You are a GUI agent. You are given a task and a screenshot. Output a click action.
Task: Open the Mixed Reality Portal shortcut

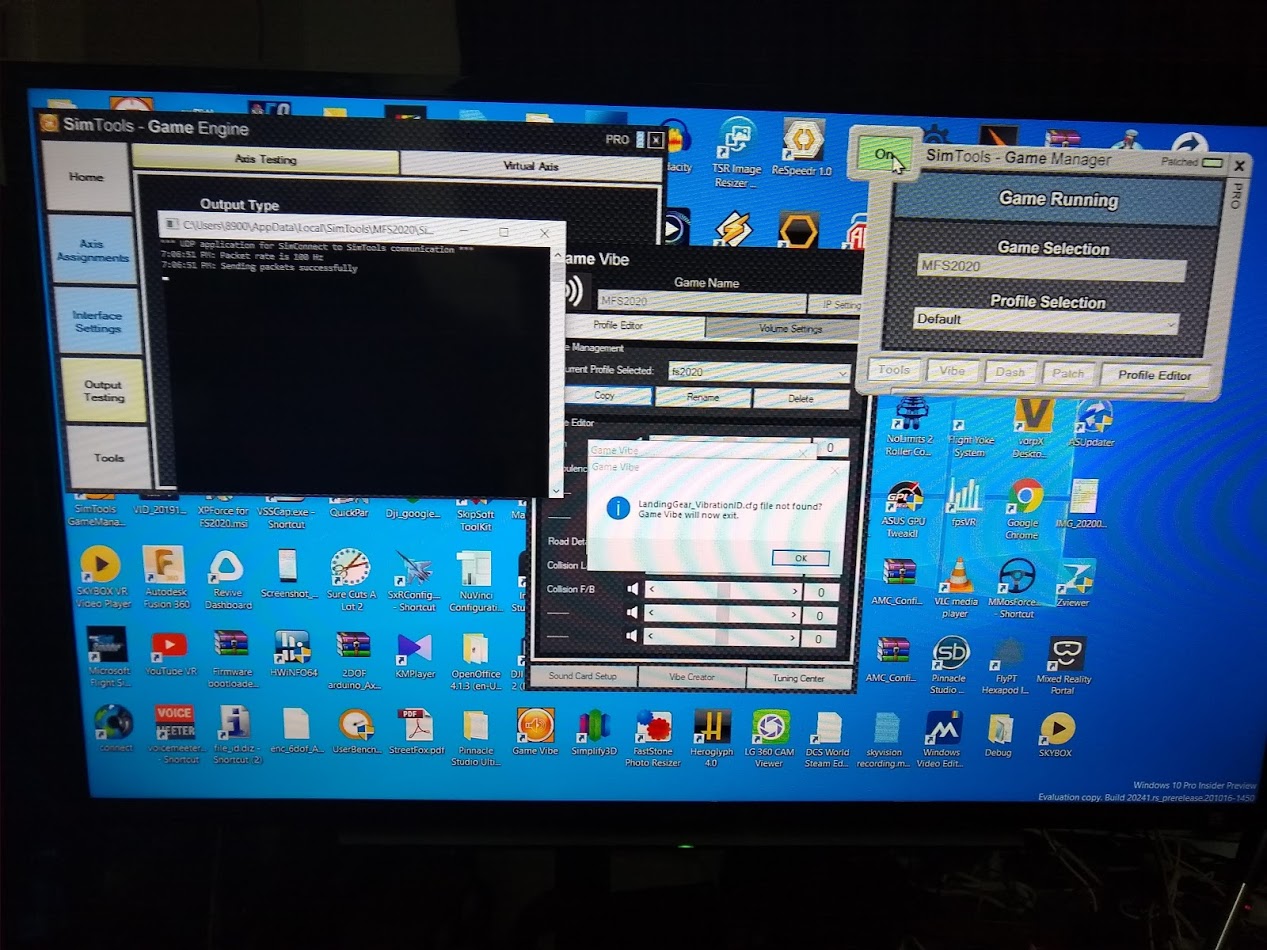pos(1064,665)
